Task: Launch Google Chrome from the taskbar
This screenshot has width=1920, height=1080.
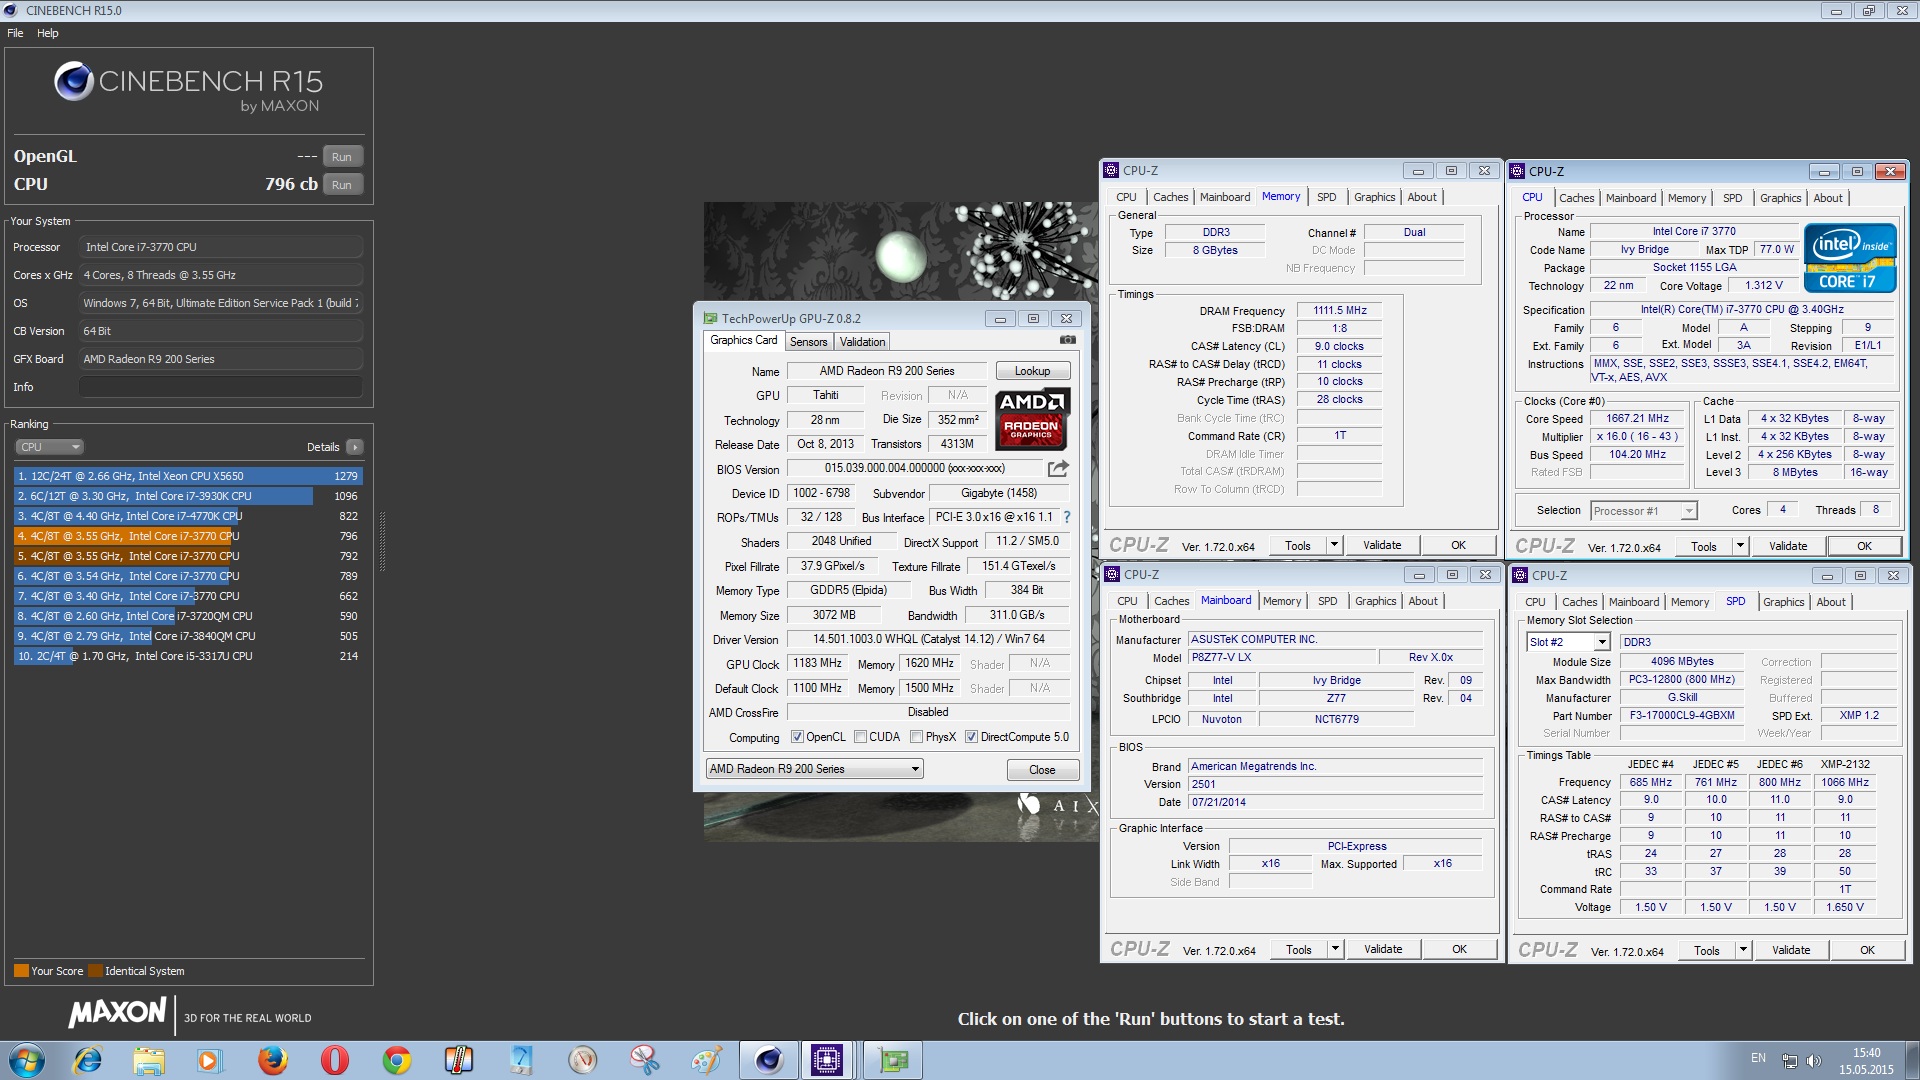Action: tap(397, 1060)
